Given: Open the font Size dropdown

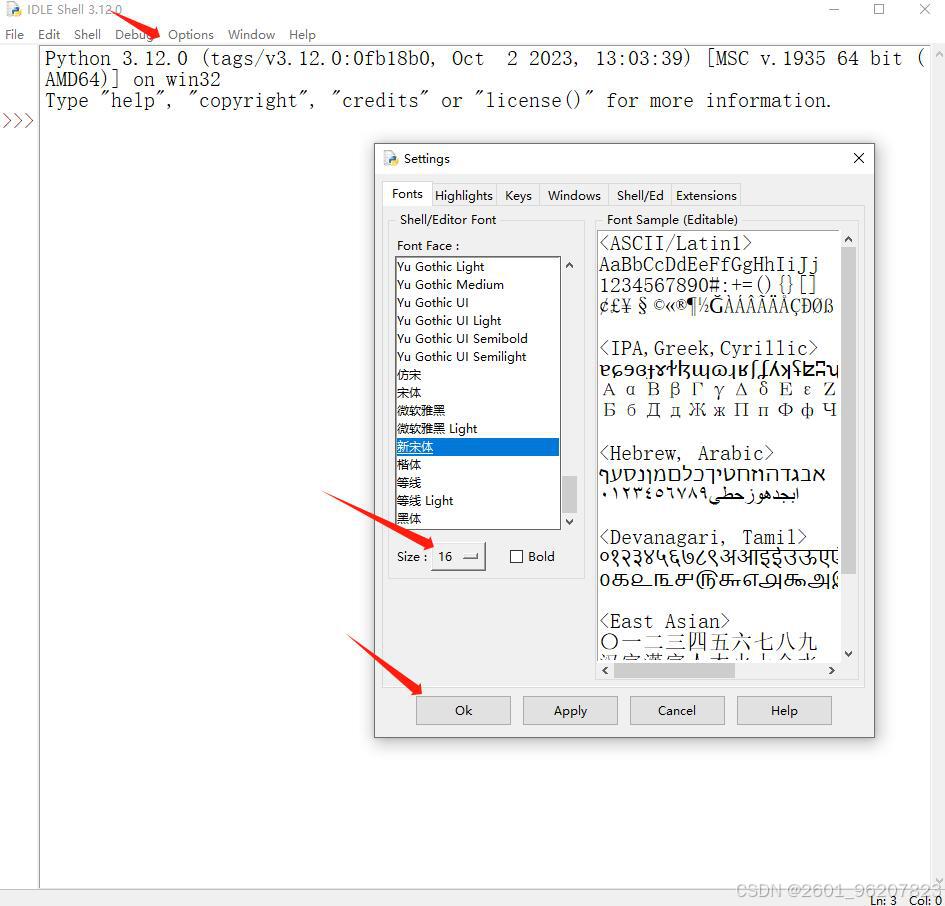Looking at the screenshot, I should point(458,556).
